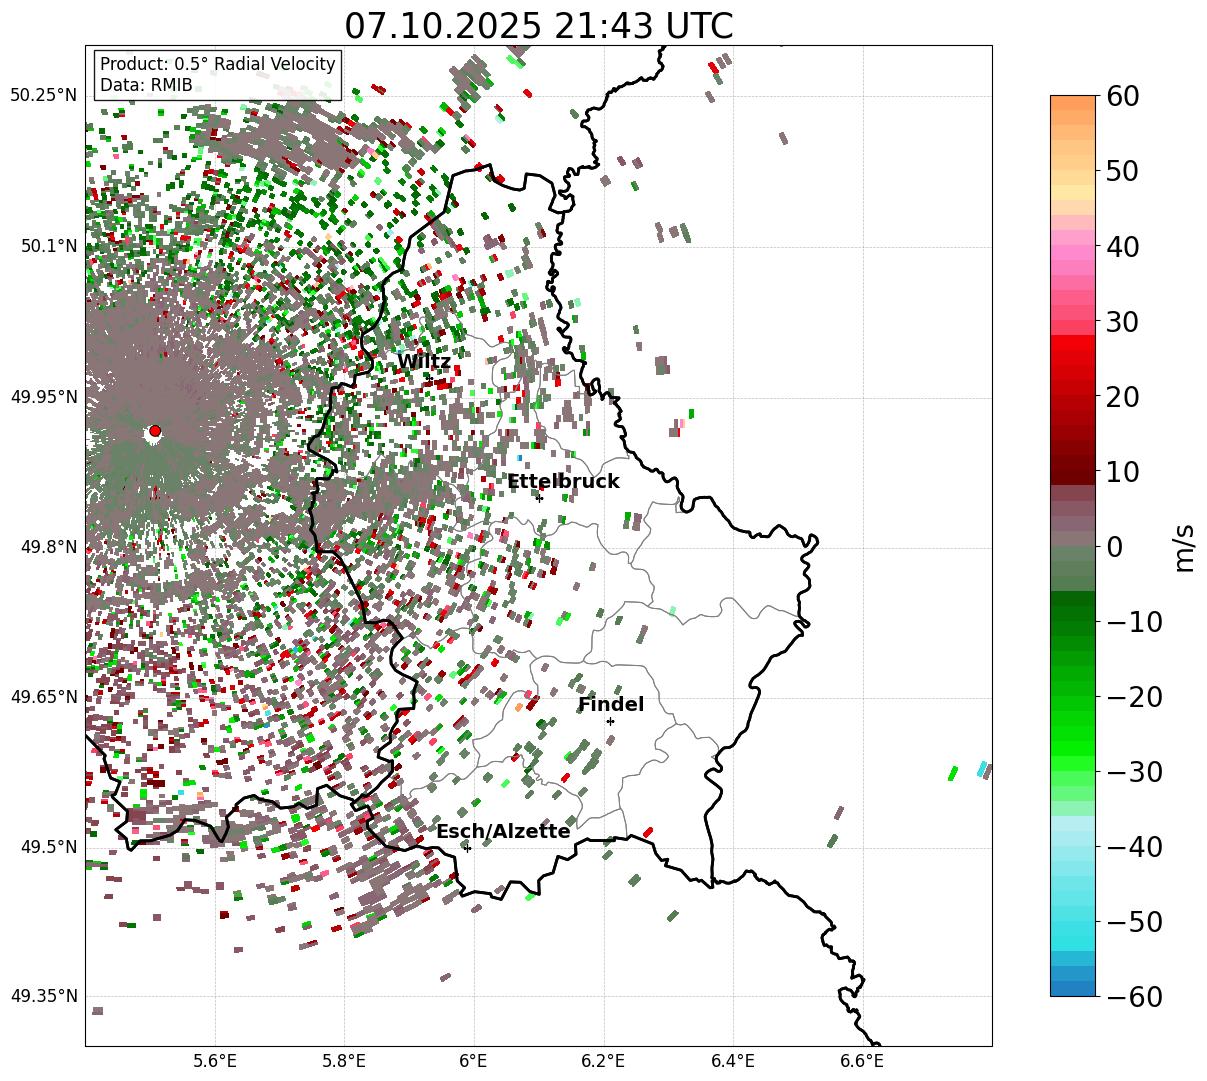
Task: Select 'Product: 0.5° Radial Velocity' legend text
Action: pos(218,64)
